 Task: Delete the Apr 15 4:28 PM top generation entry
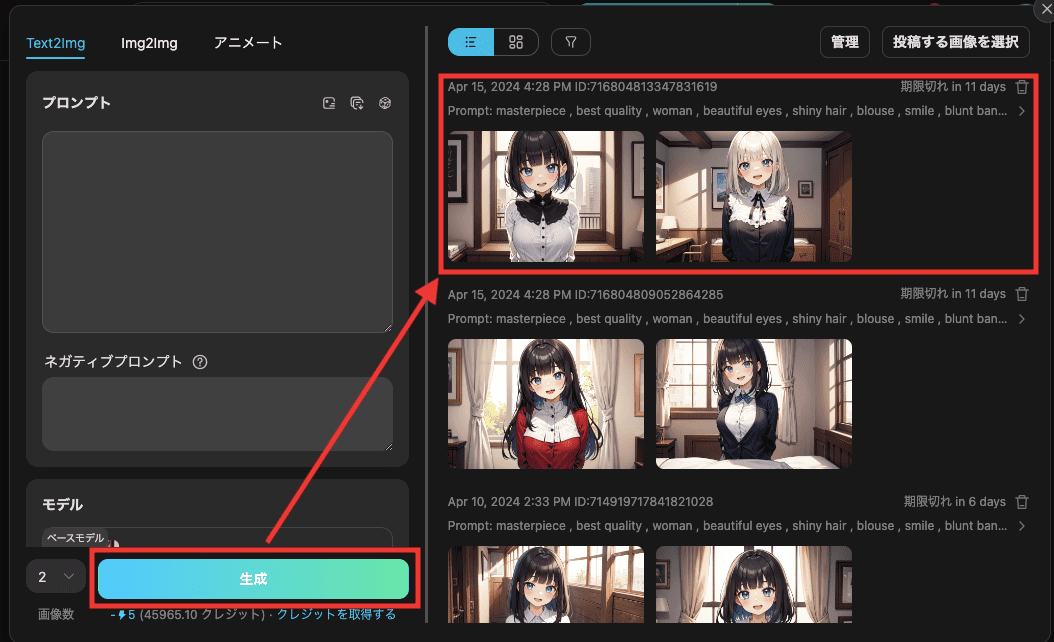coord(1021,86)
